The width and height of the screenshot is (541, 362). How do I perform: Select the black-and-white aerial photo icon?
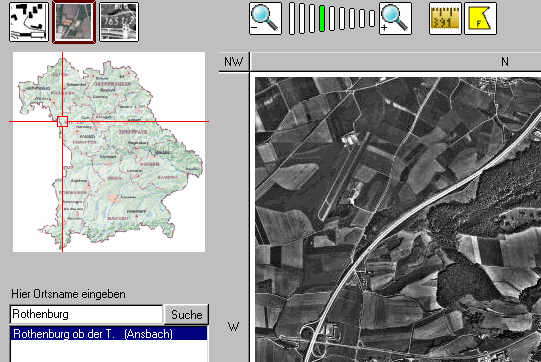point(119,22)
